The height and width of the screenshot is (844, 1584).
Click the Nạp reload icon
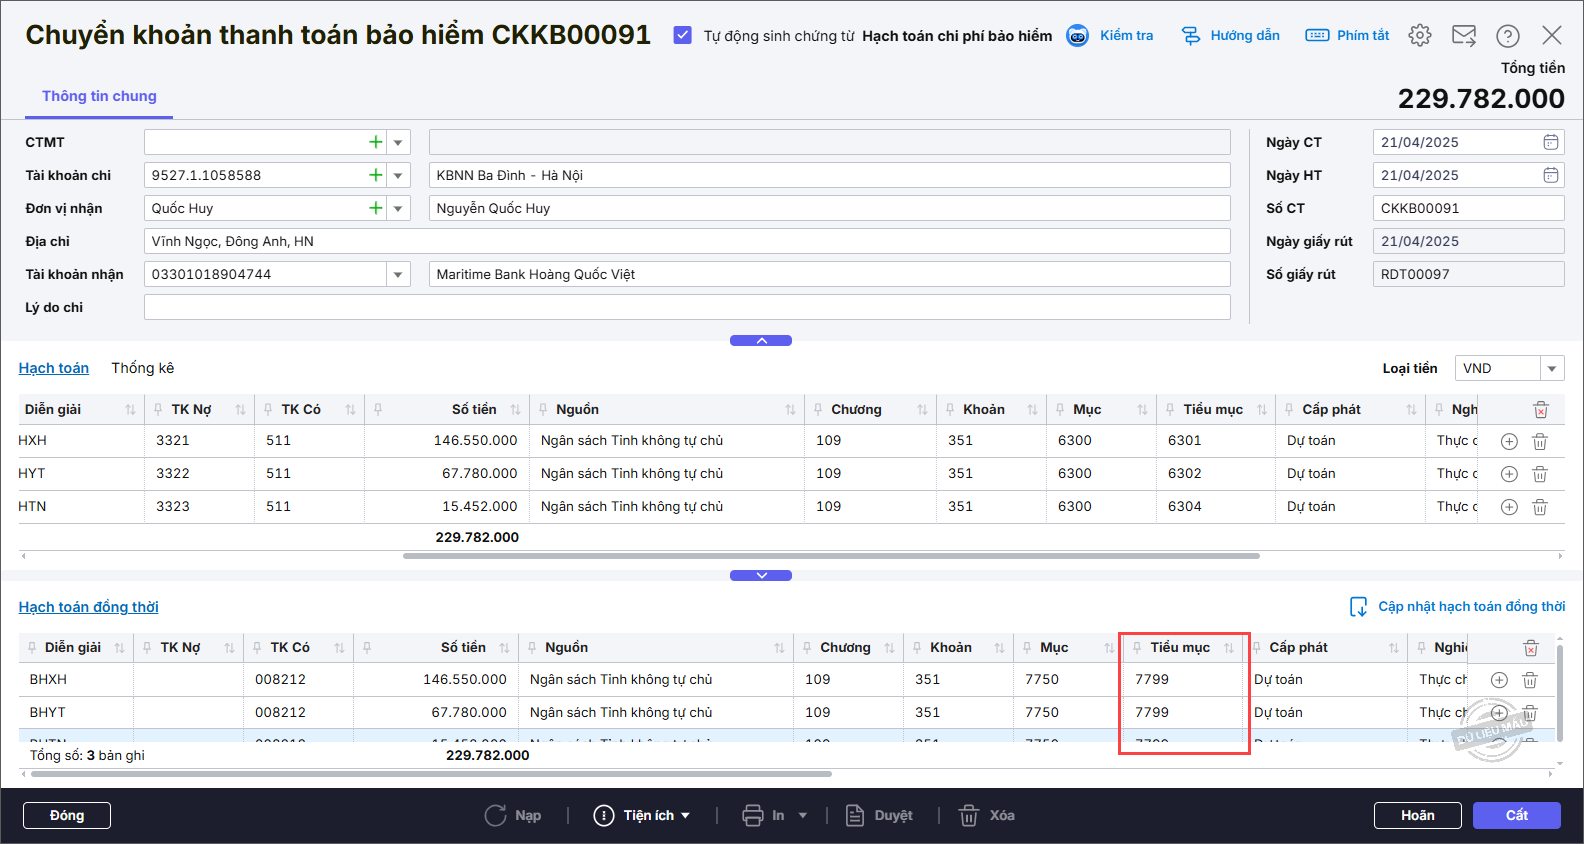click(495, 816)
